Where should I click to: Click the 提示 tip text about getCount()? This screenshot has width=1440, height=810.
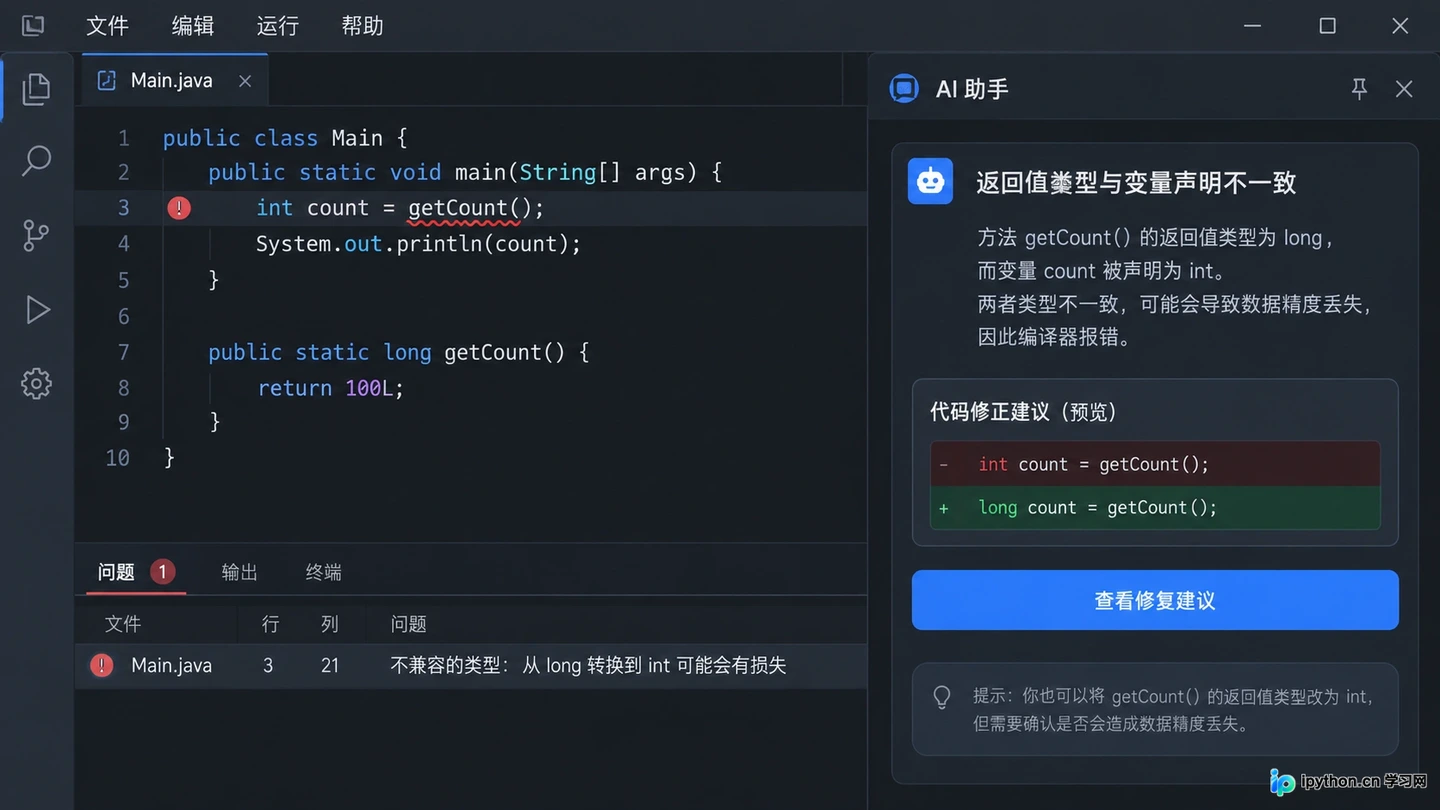point(1174,710)
